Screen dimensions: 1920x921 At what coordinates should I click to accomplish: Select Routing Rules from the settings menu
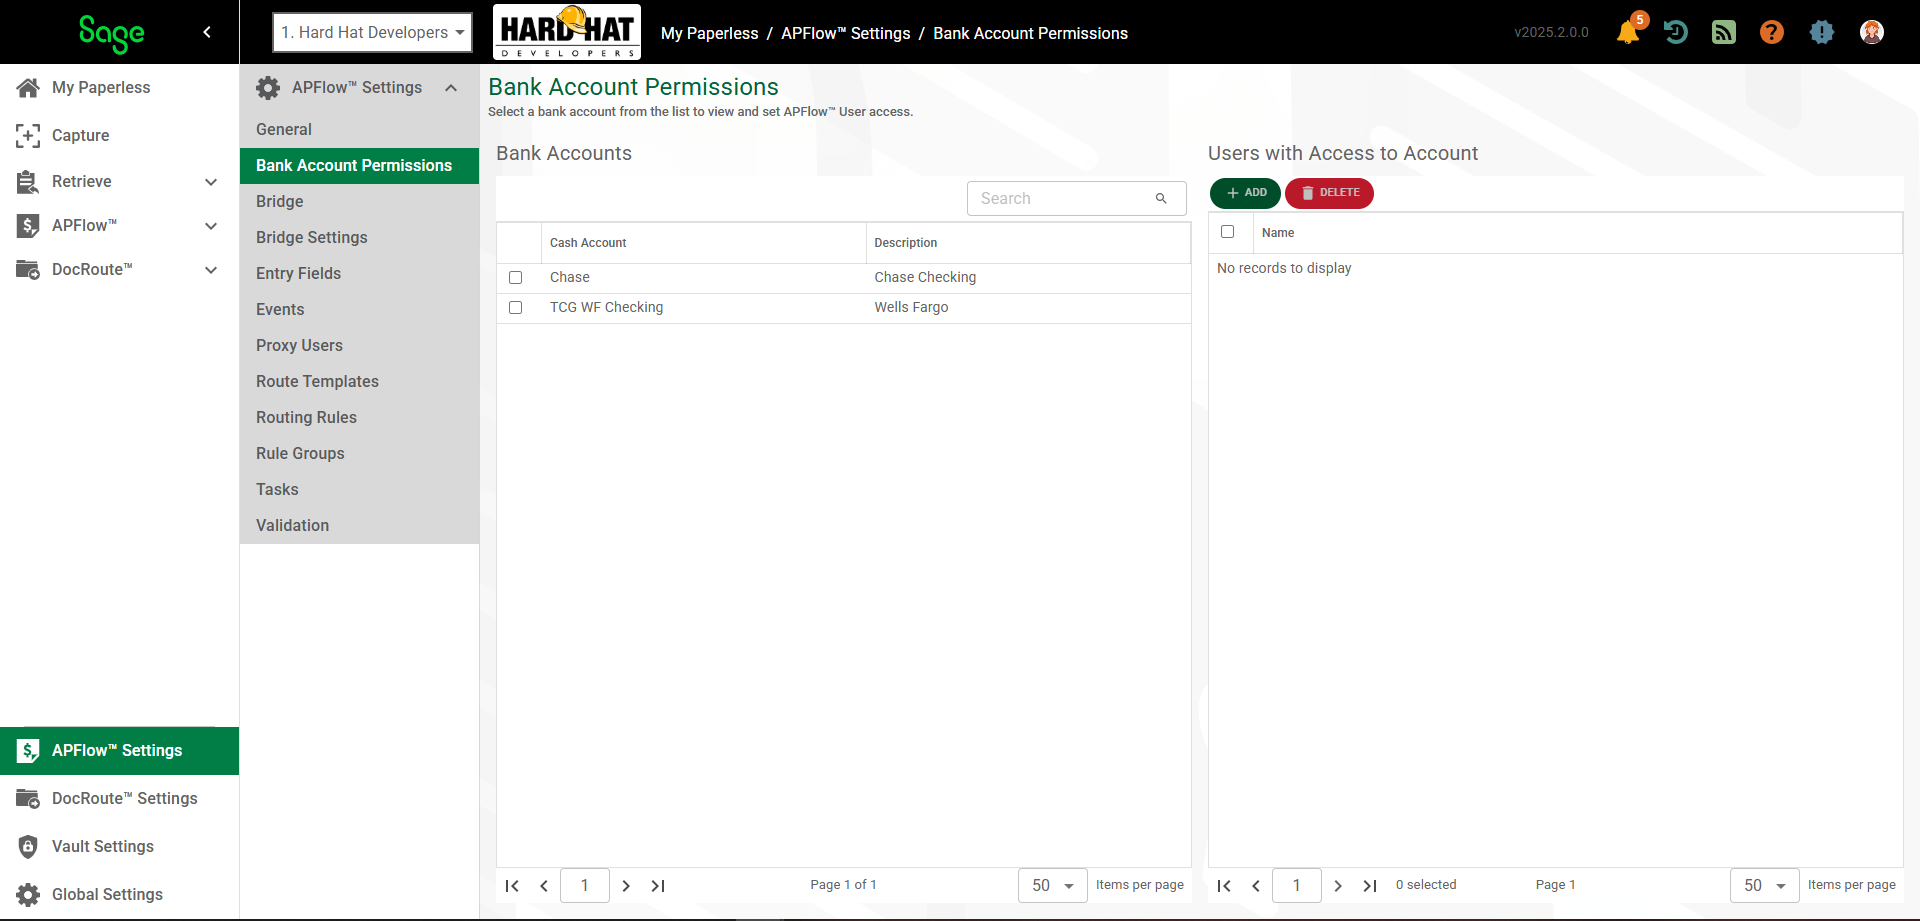tap(306, 417)
